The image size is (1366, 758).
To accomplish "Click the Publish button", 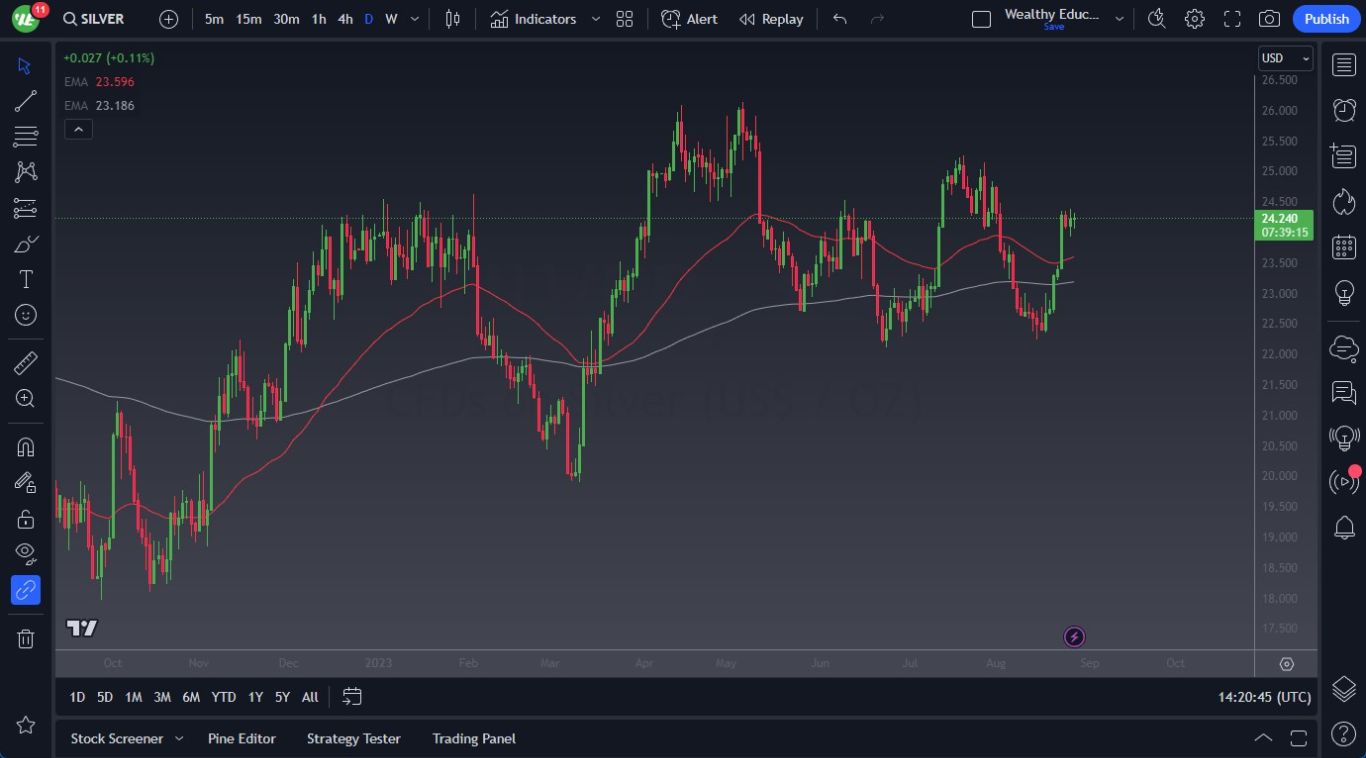I will [1326, 19].
